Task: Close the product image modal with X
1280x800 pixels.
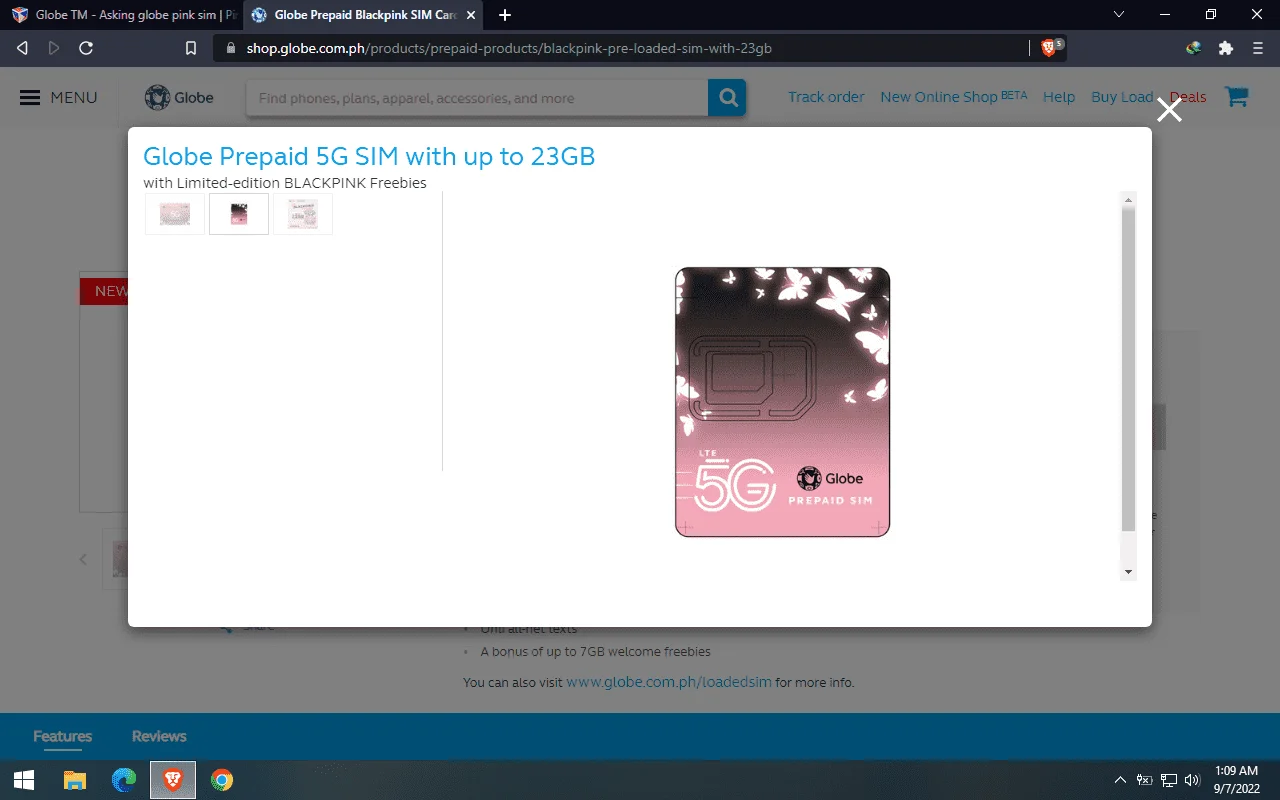Action: [1169, 110]
